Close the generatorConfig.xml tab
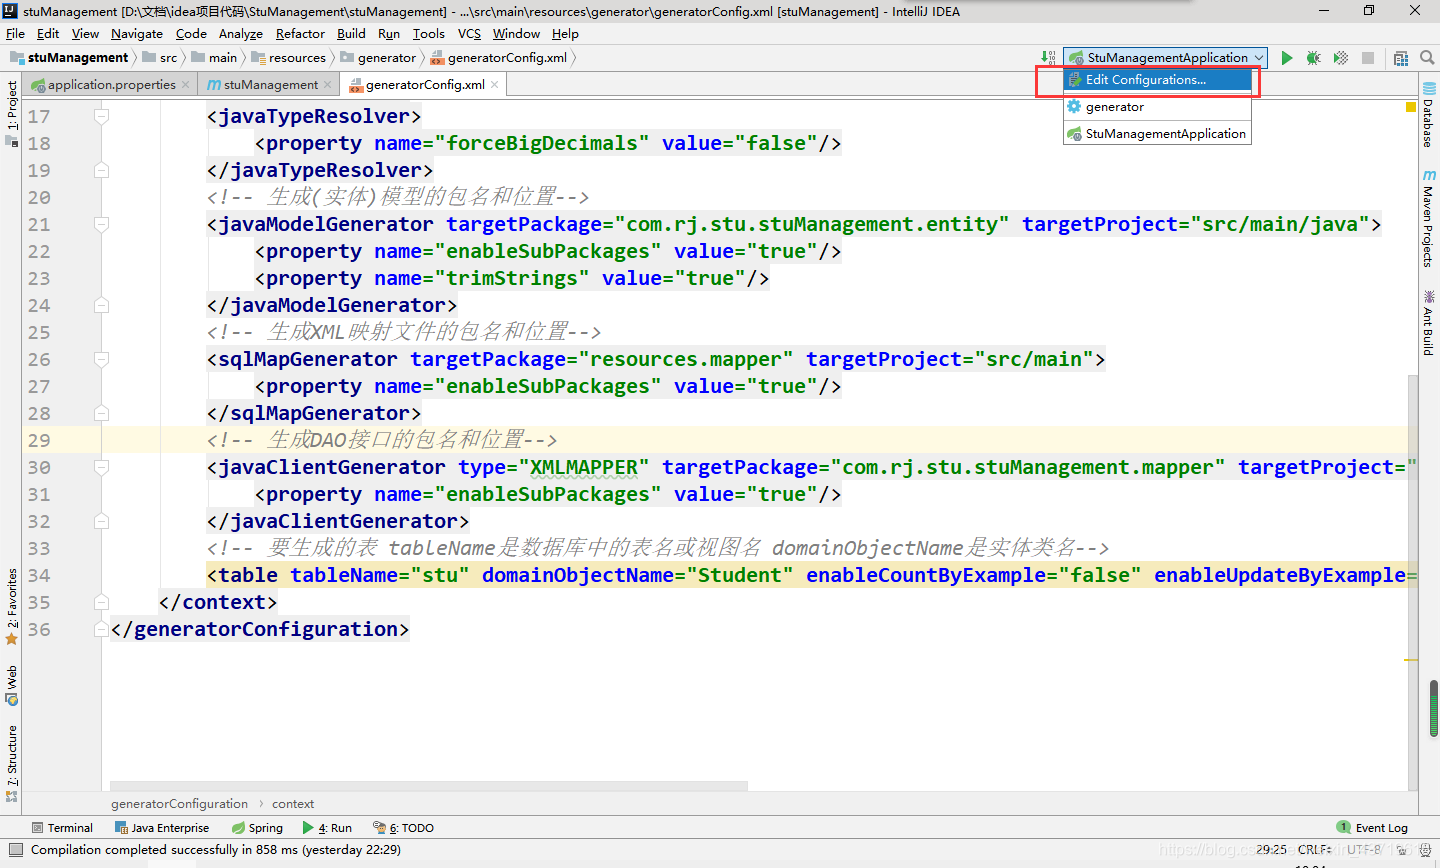1440x868 pixels. pos(494,85)
